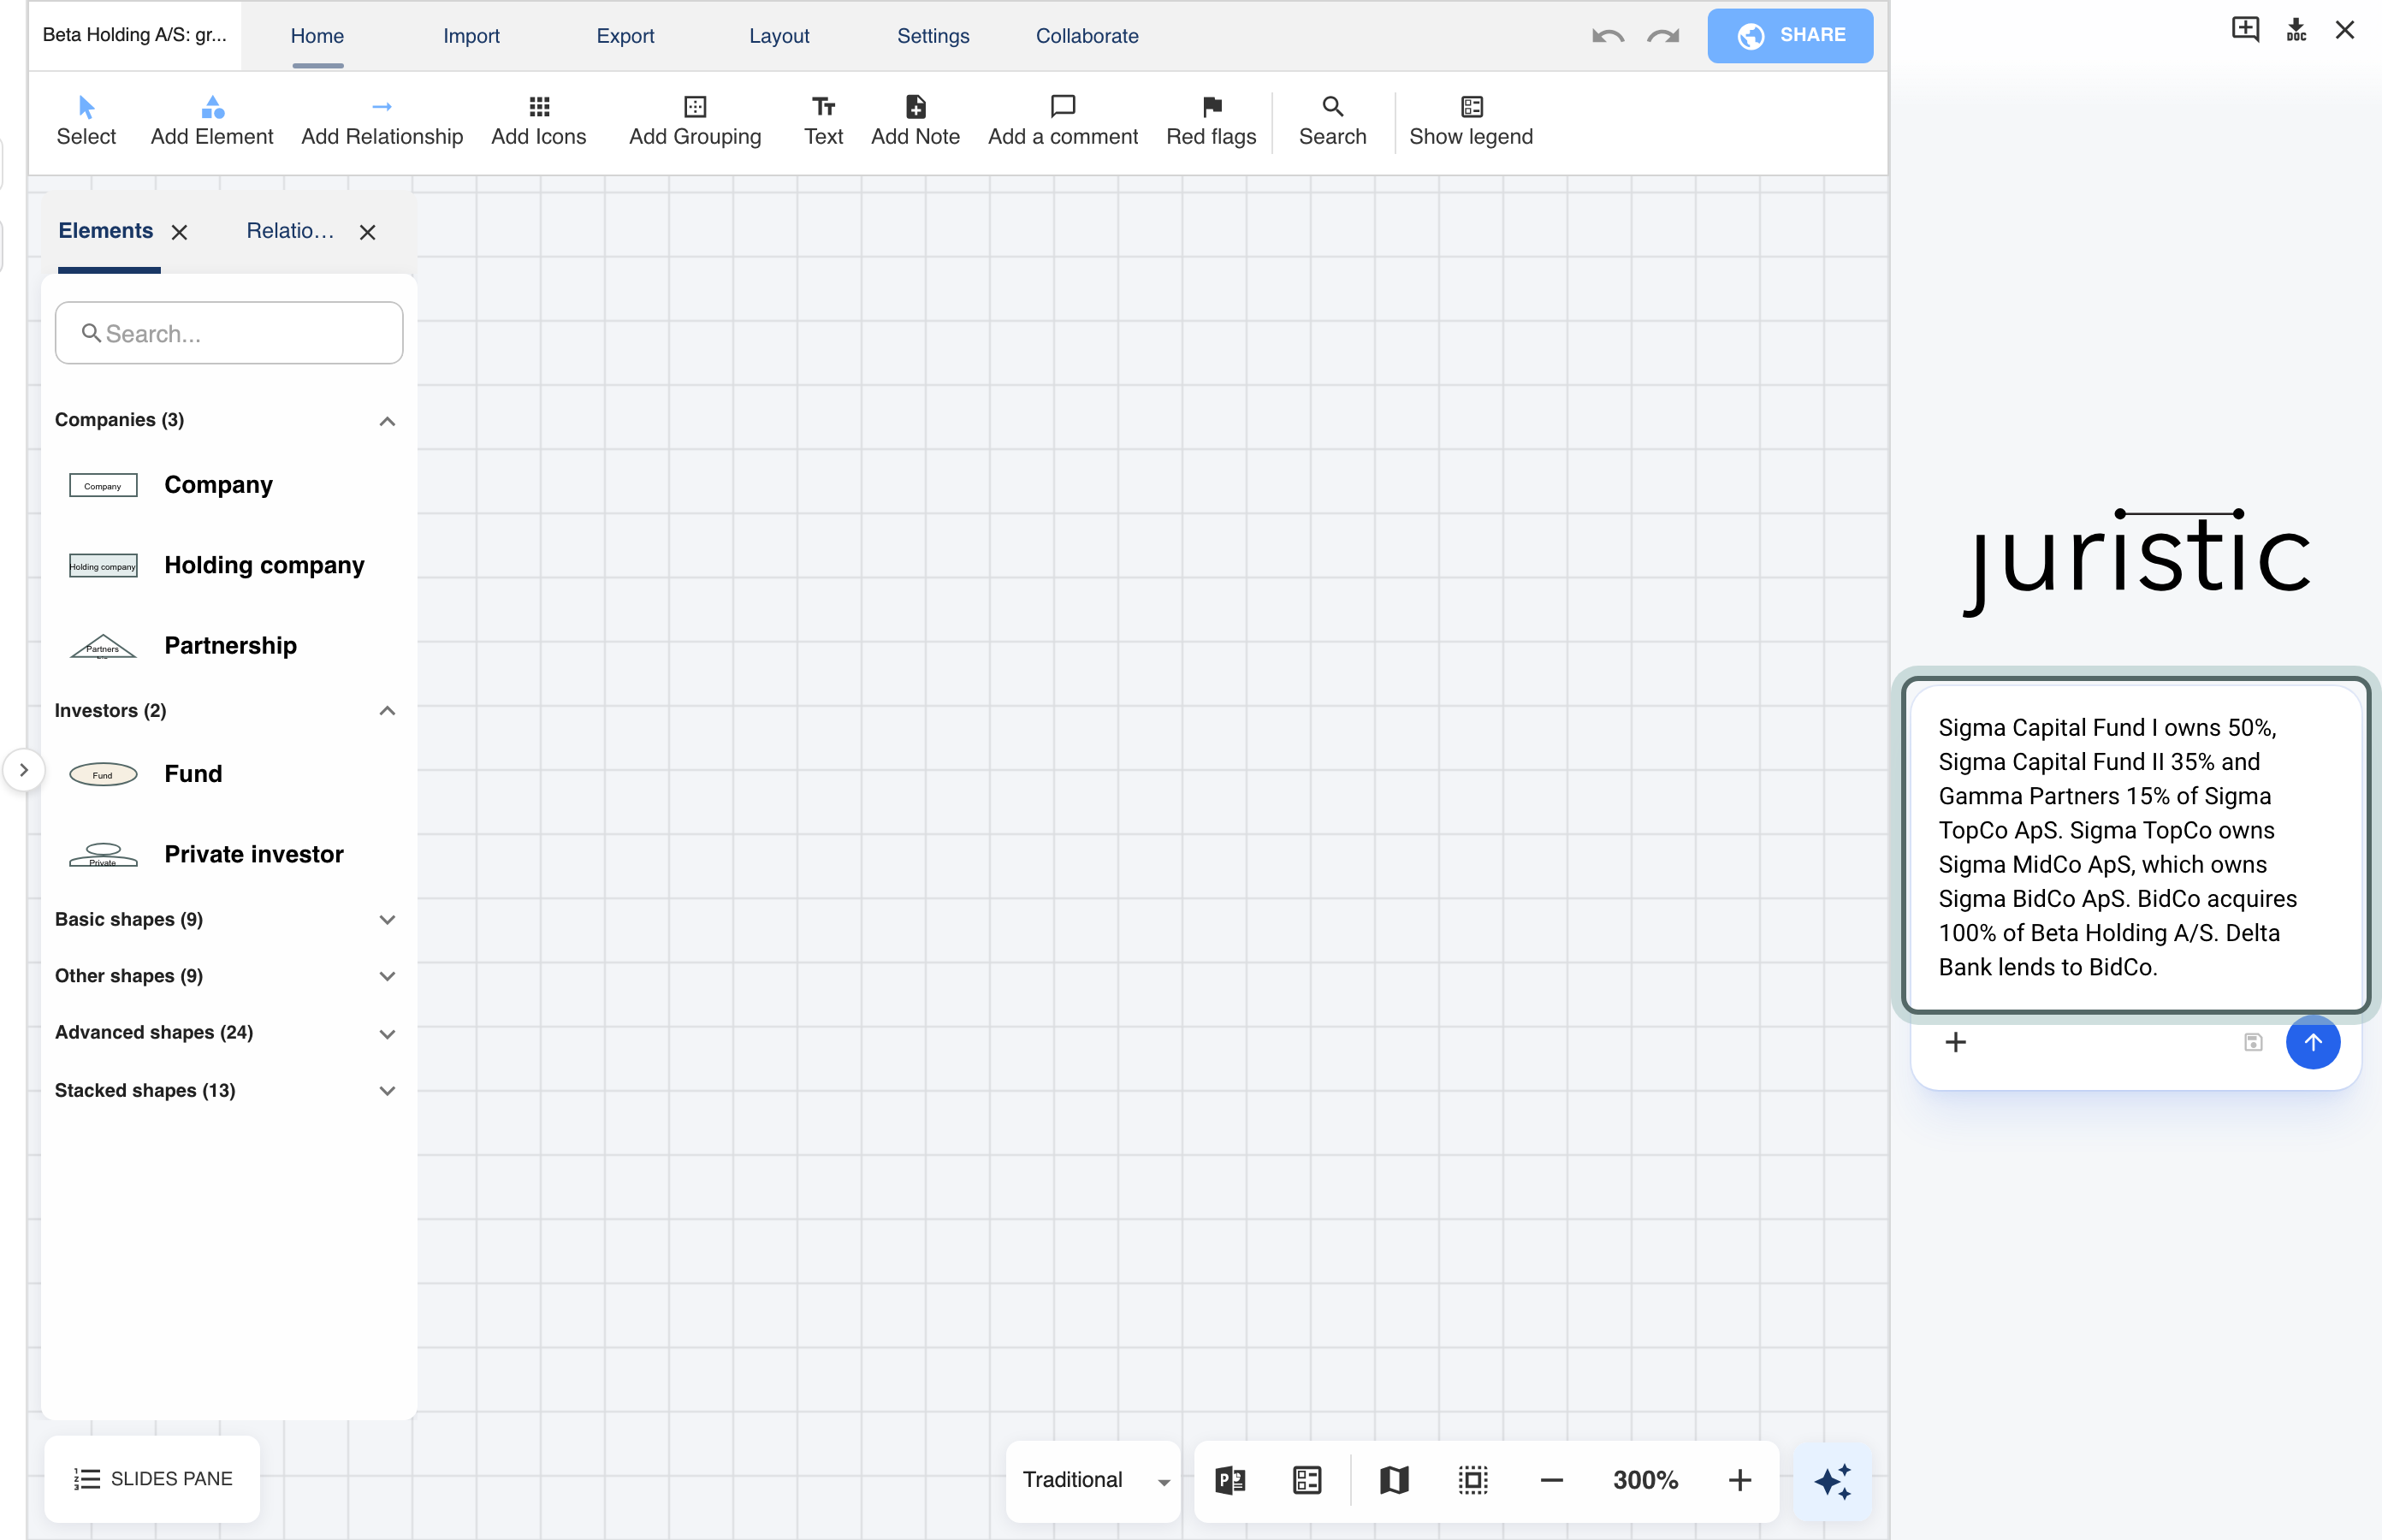
Task: Switch to the Import tab
Action: (471, 36)
